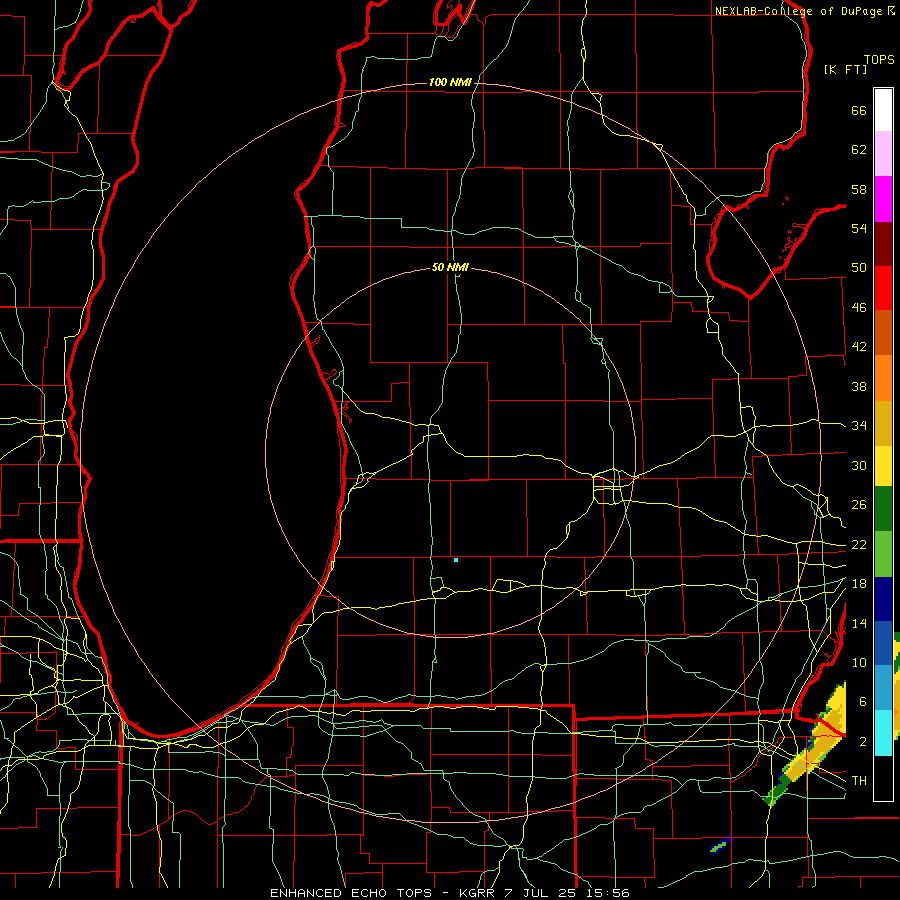The image size is (900, 900).
Task: Click the 10 legend label
Action: point(859,663)
